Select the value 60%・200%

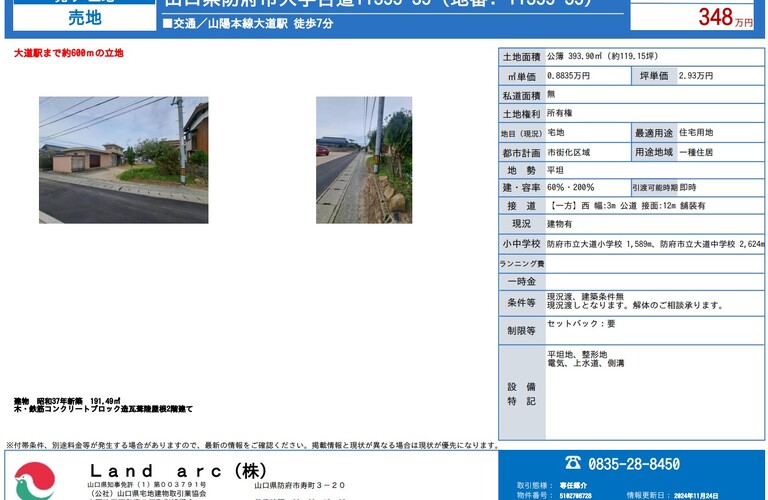tap(571, 188)
